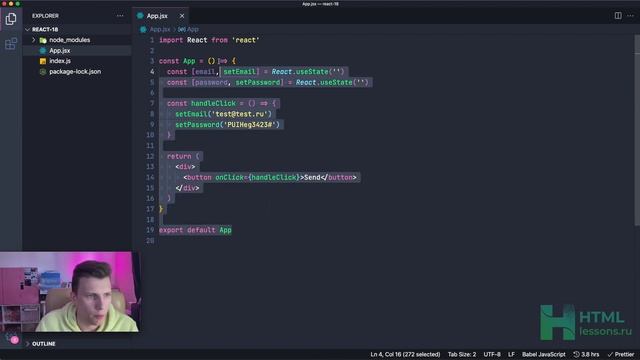Click the JSON icon beside package-lock.json
Screen dimensions: 640x360
click(43, 71)
